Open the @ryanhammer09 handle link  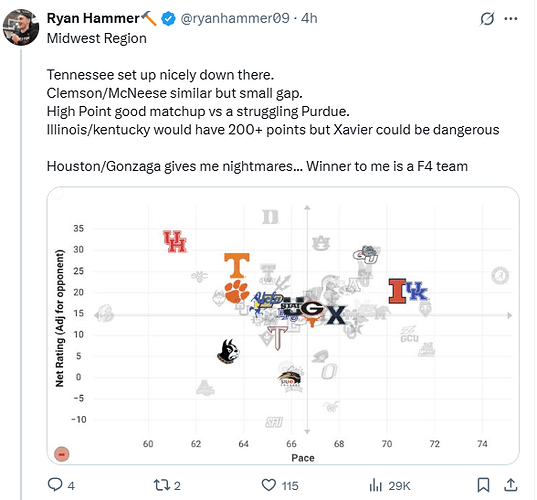point(235,18)
